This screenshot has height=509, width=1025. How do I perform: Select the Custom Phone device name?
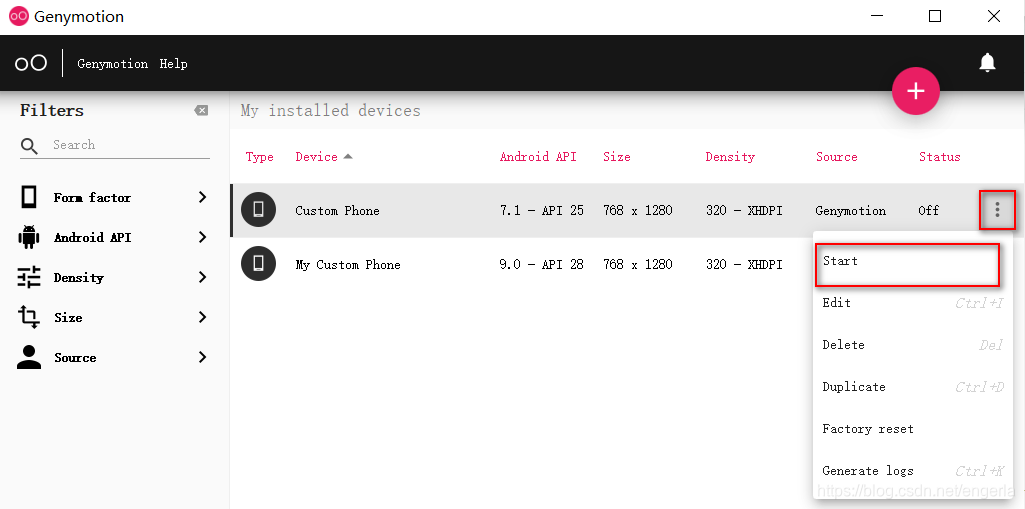tap(337, 210)
